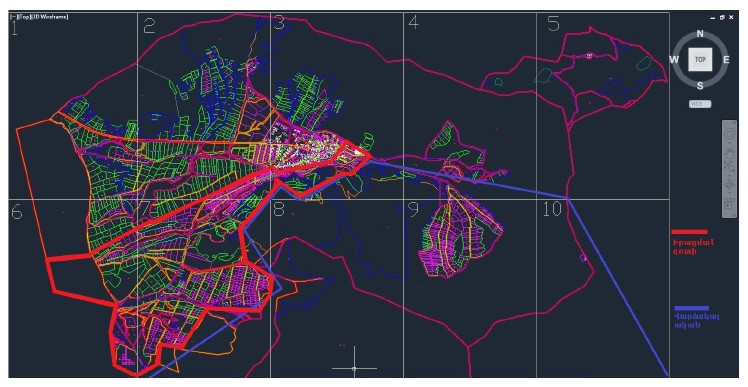Select the TOP face of the ViewCube
The image size is (748, 387).
point(700,59)
